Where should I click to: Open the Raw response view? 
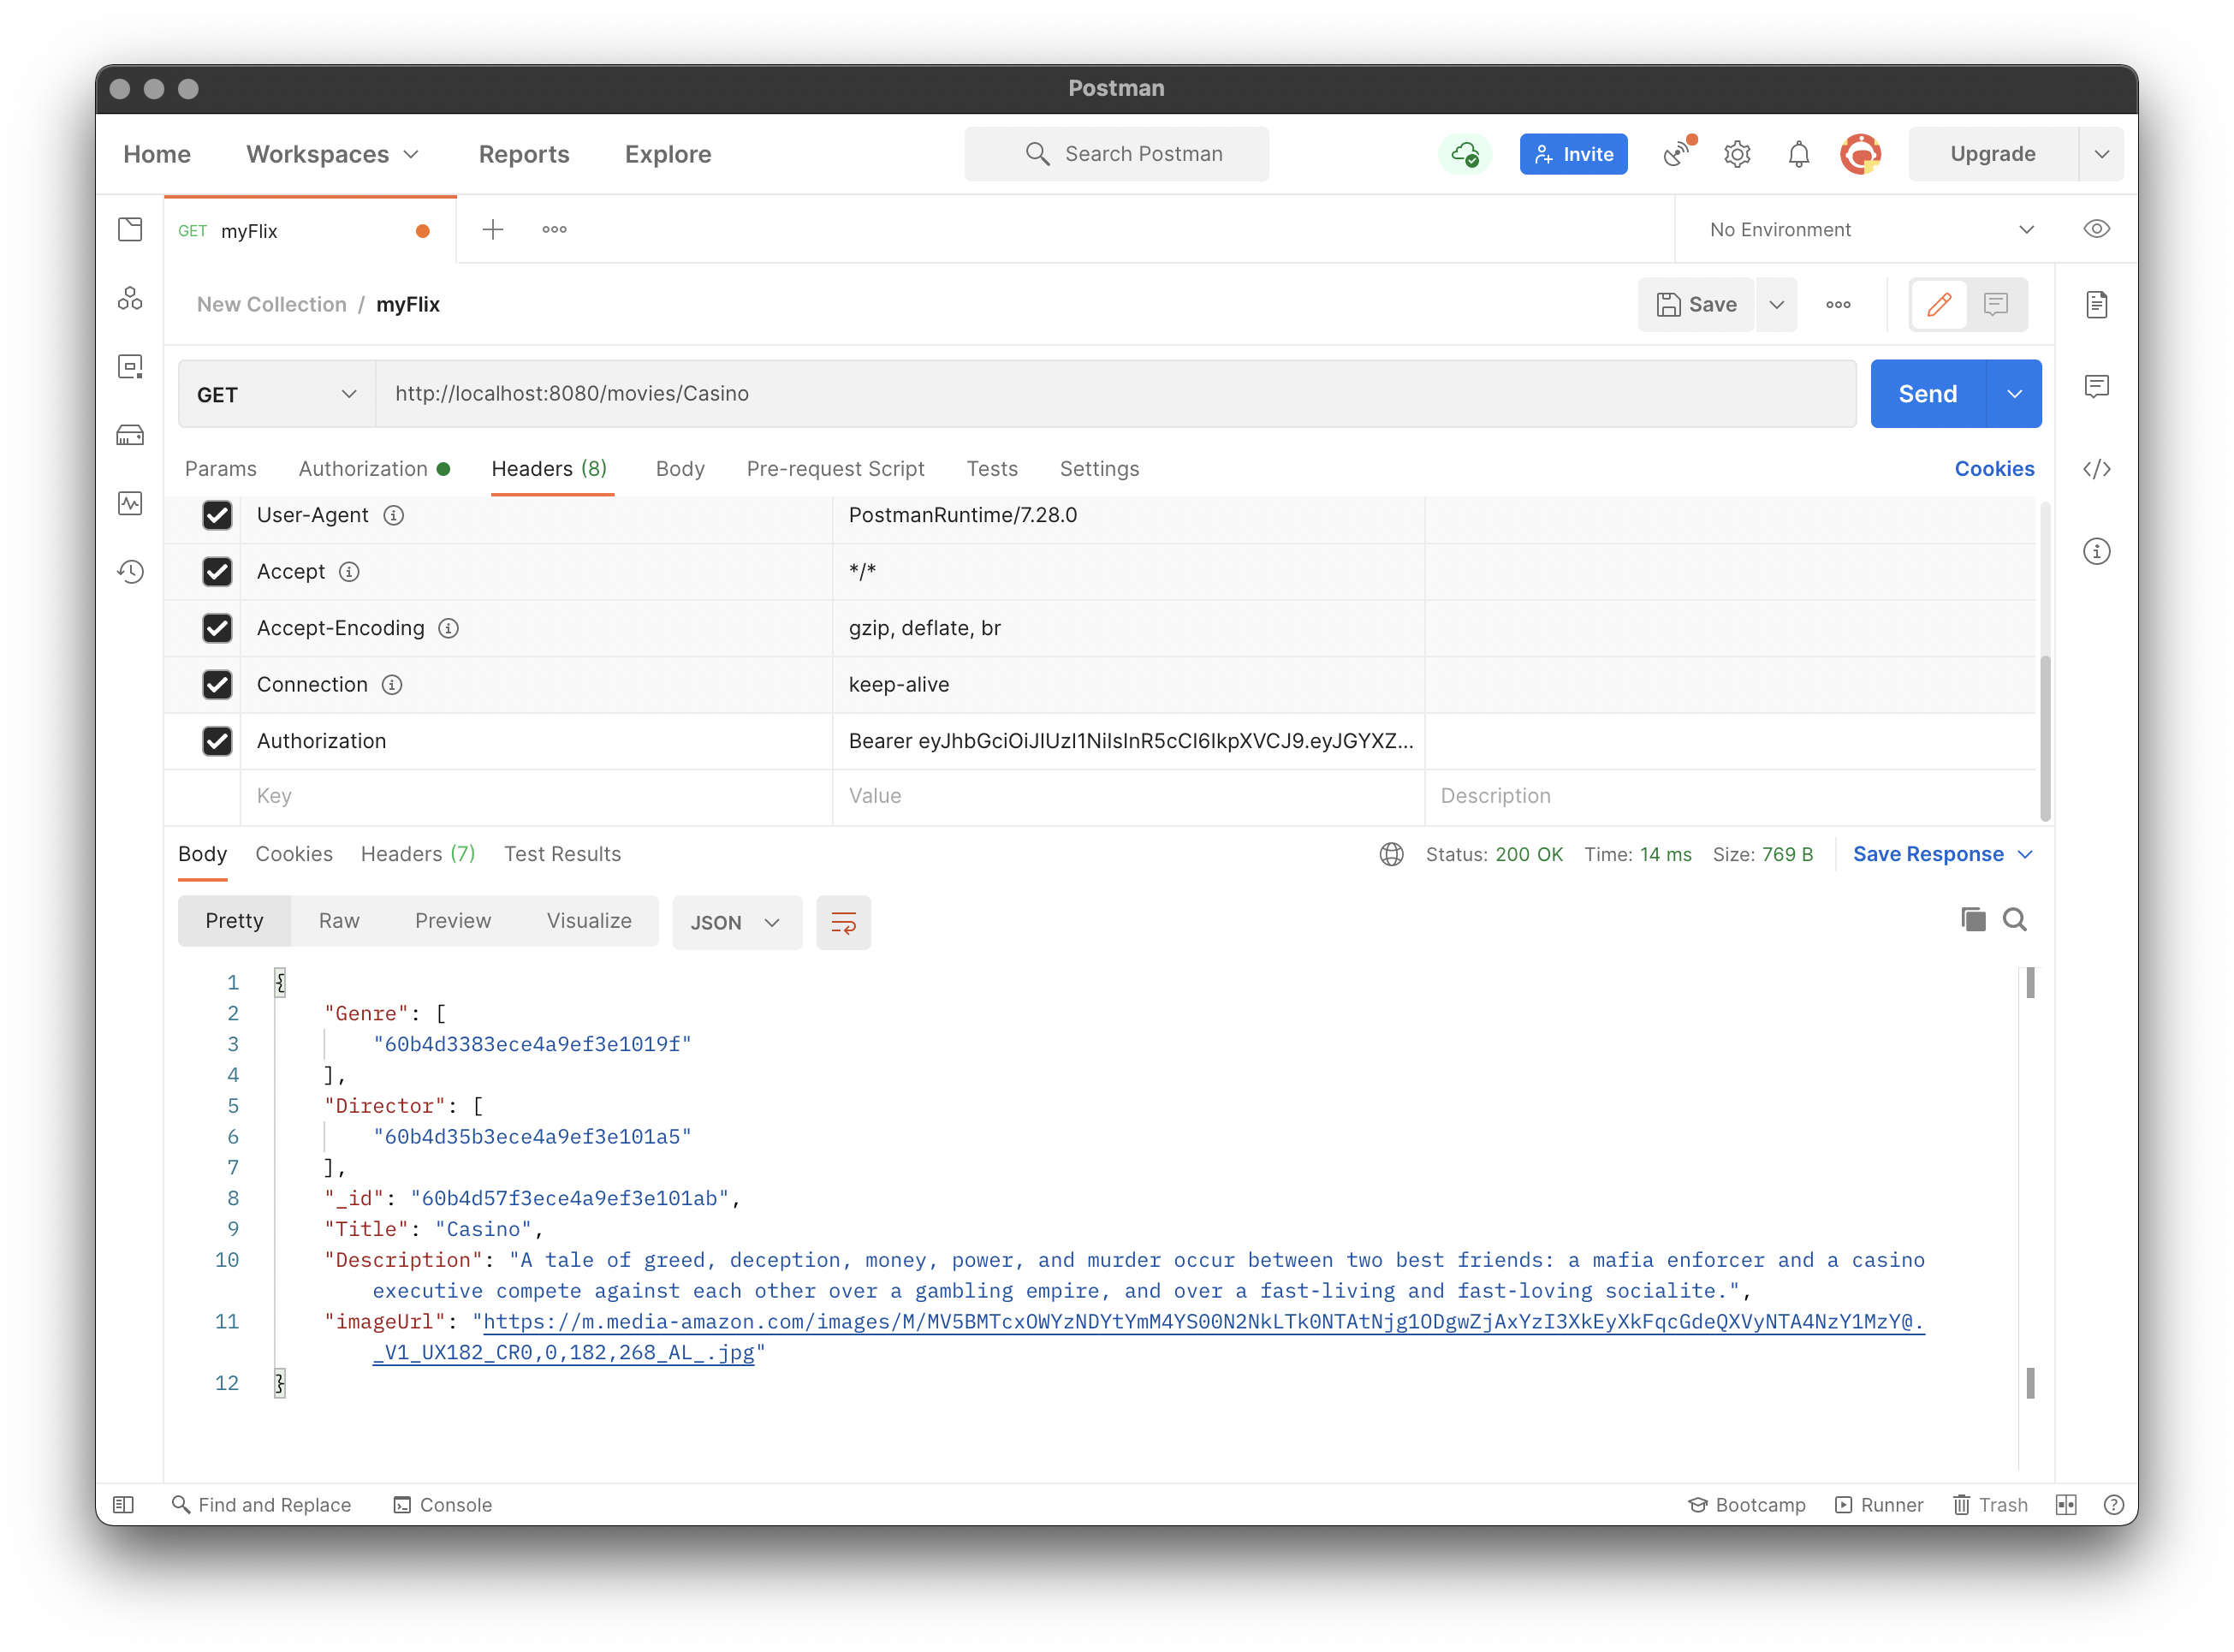pos(338,920)
